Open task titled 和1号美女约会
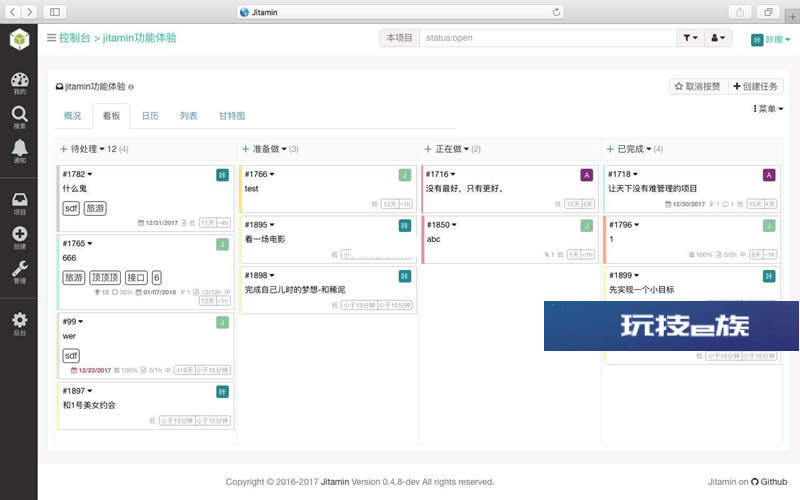The height and width of the screenshot is (500, 800). pos(89,405)
